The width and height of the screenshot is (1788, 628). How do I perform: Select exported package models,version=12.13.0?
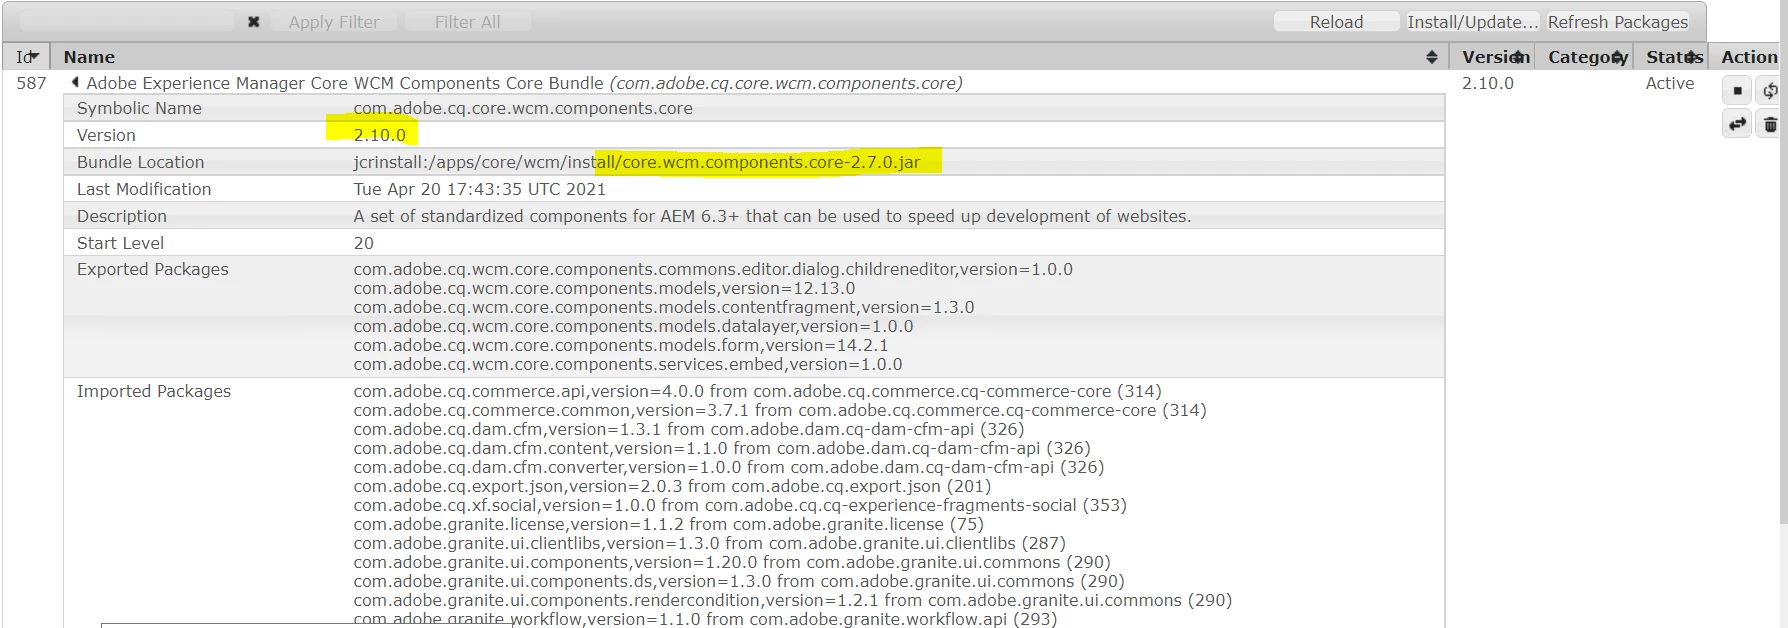click(604, 288)
